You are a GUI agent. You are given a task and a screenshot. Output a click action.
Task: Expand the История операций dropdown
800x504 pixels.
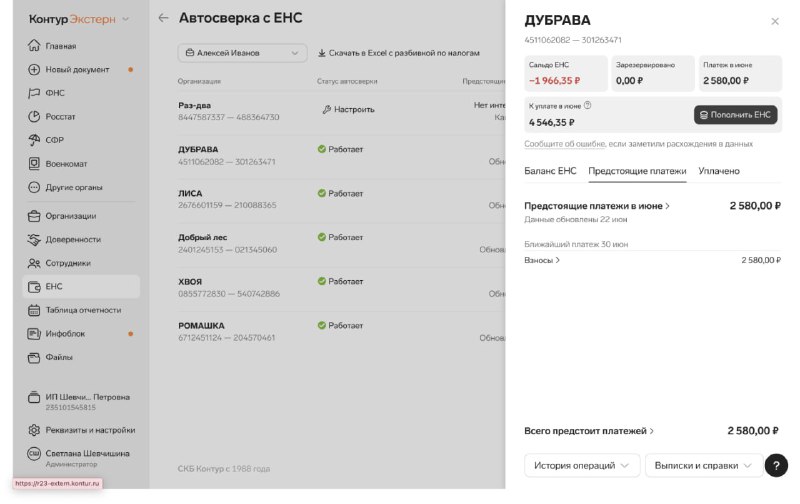pyautogui.click(x=582, y=465)
